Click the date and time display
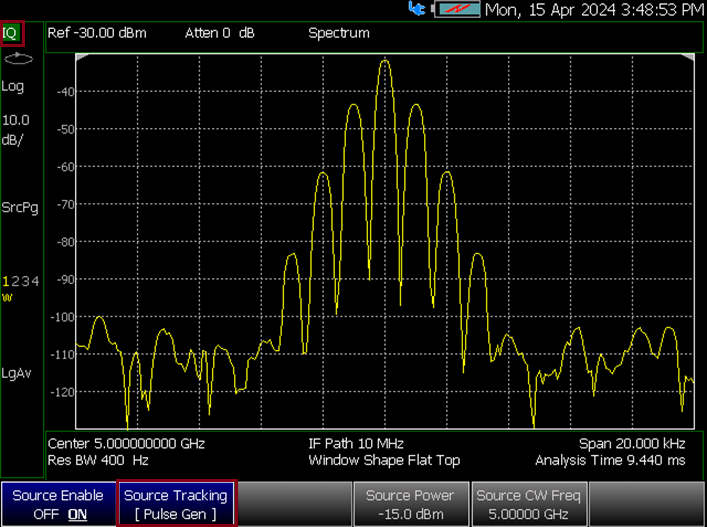 (x=595, y=9)
